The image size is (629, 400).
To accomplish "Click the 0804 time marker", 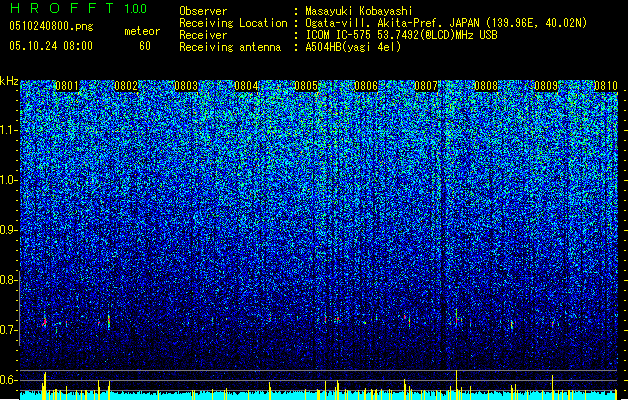I will coord(246,86).
